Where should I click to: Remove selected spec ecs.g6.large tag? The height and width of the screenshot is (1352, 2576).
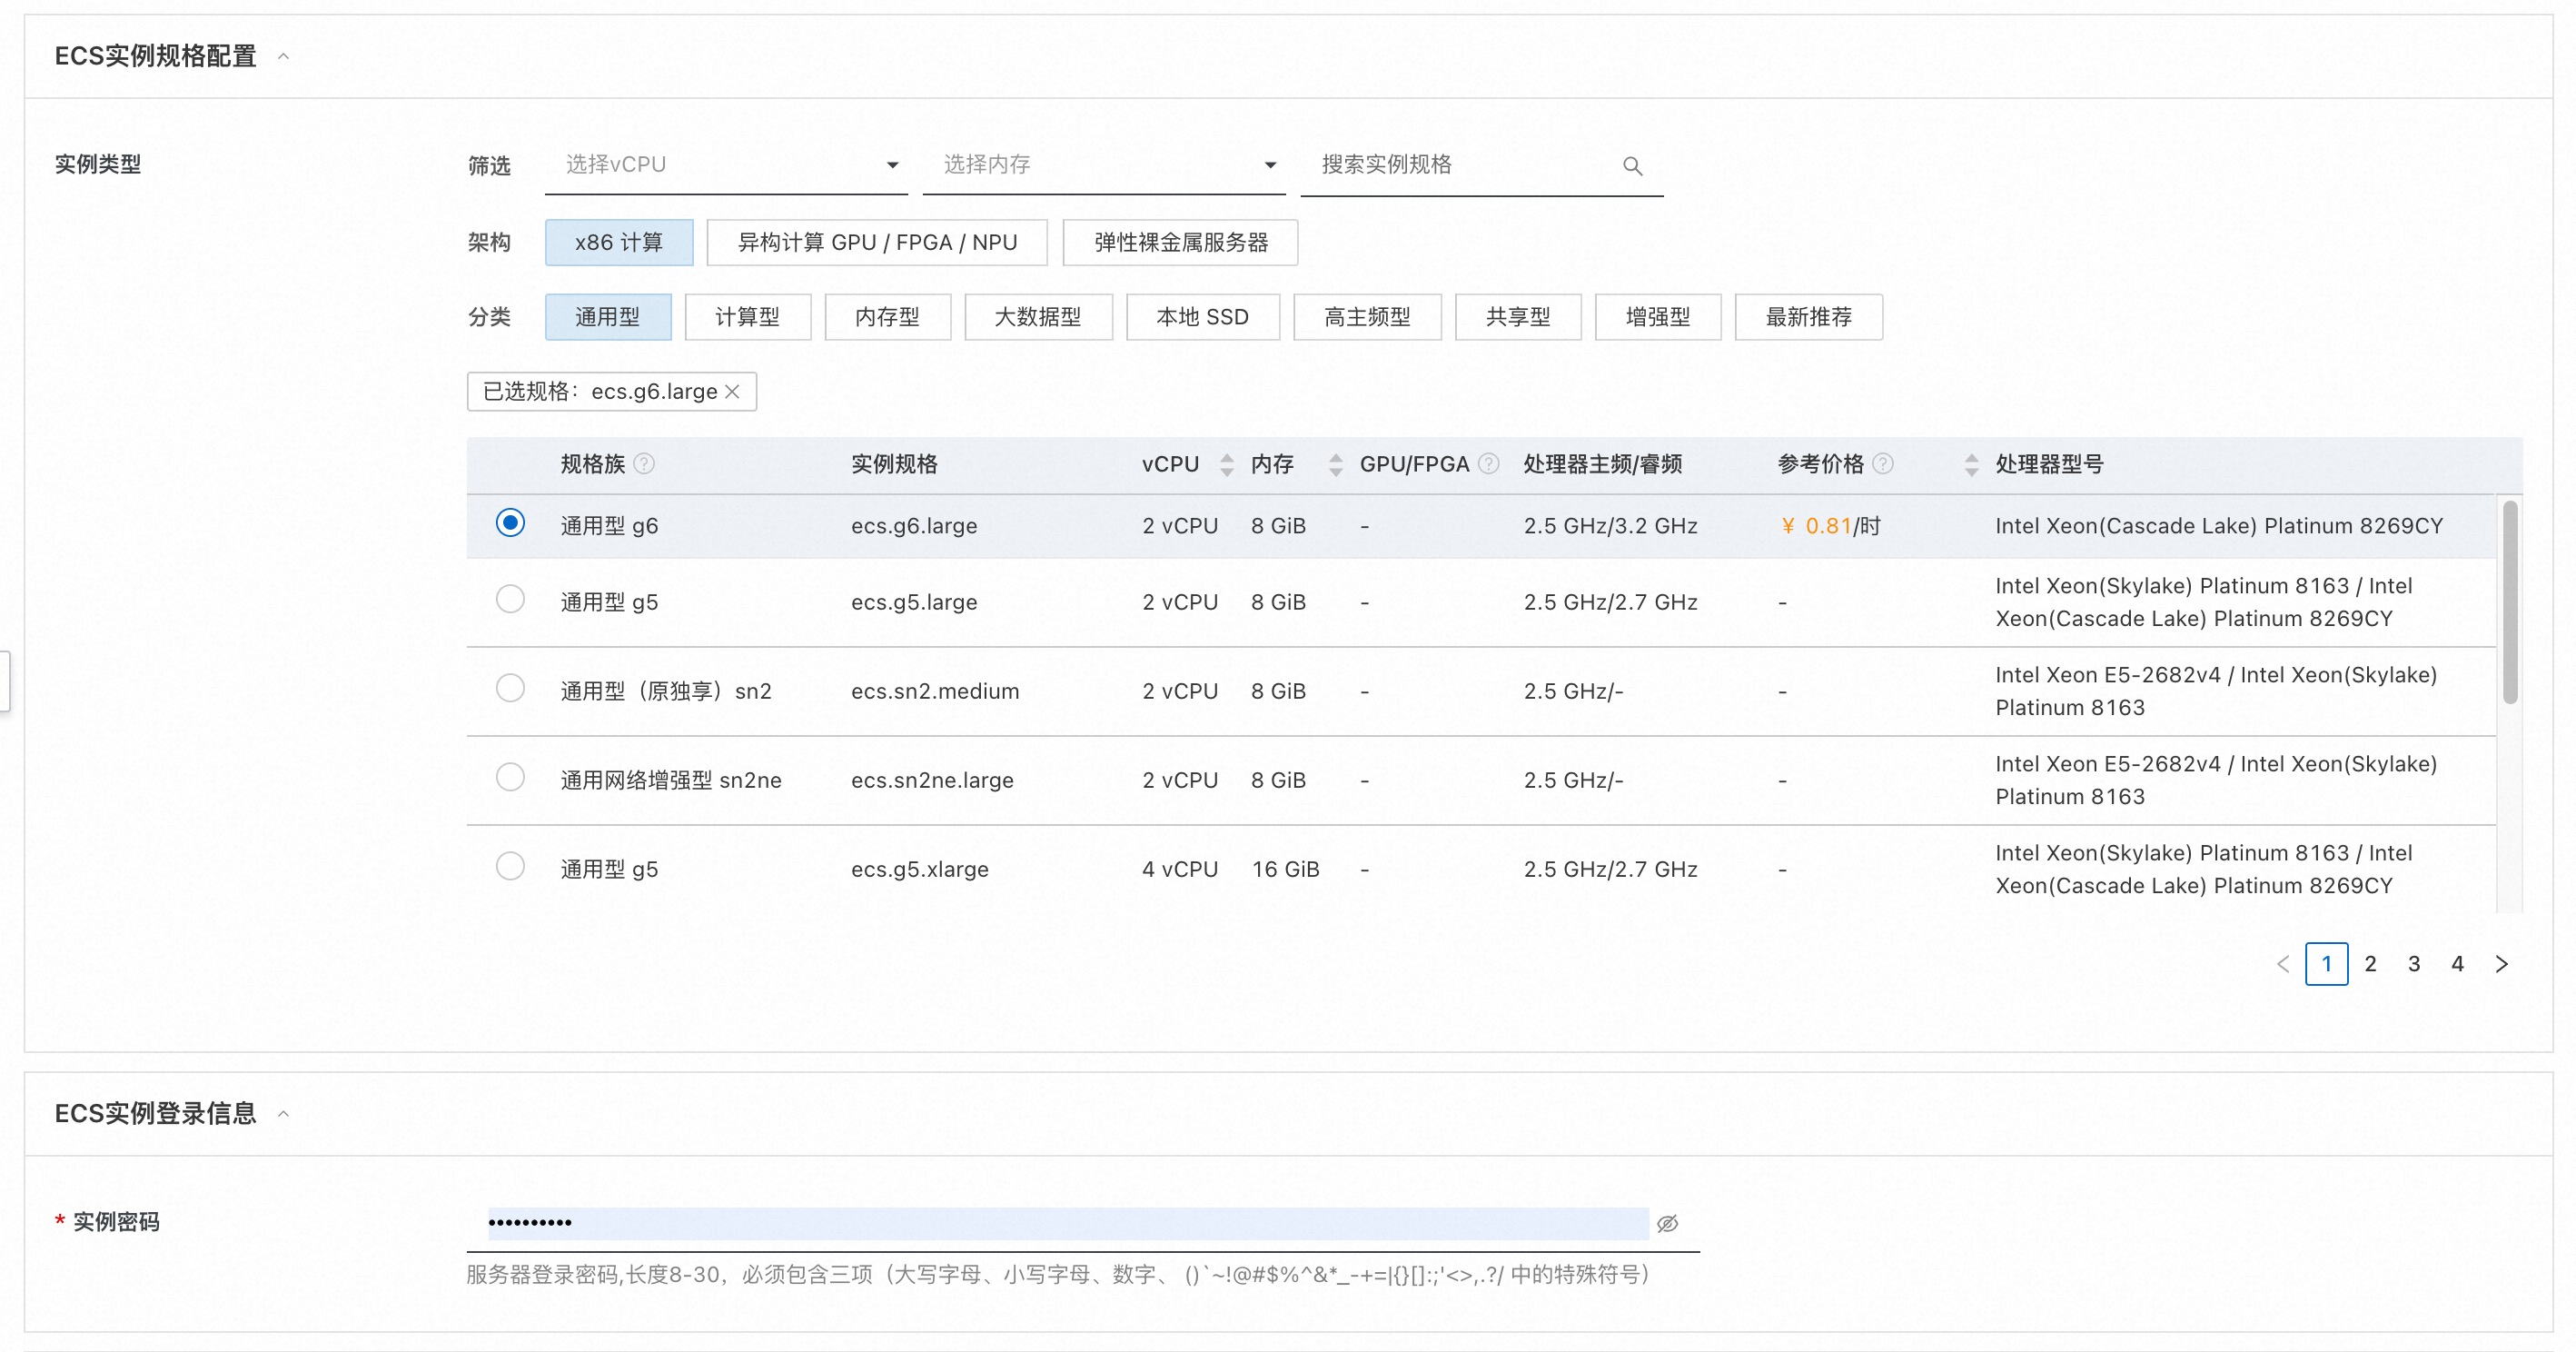733,391
